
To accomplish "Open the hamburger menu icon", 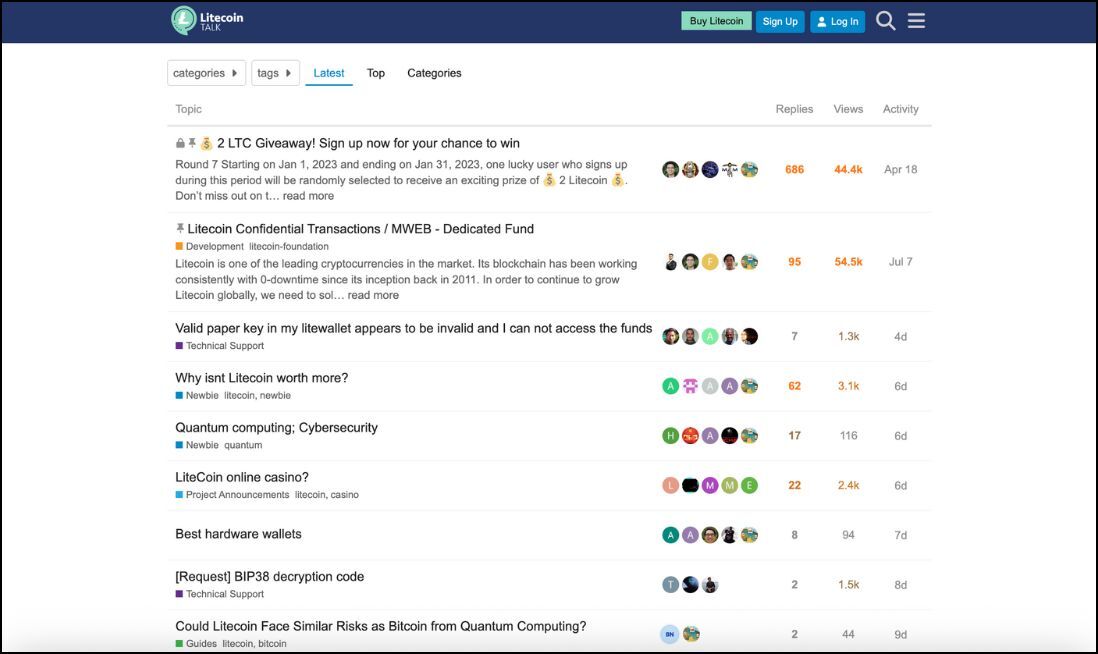I will (916, 21).
